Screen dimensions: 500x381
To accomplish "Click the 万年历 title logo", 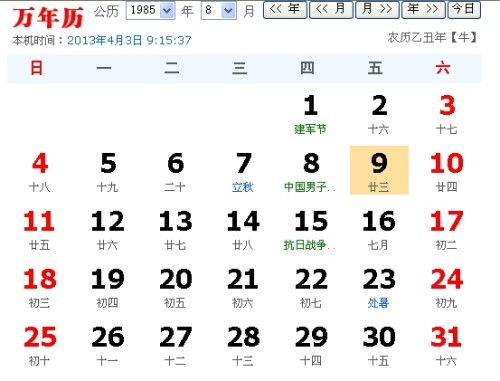I will [x=48, y=18].
